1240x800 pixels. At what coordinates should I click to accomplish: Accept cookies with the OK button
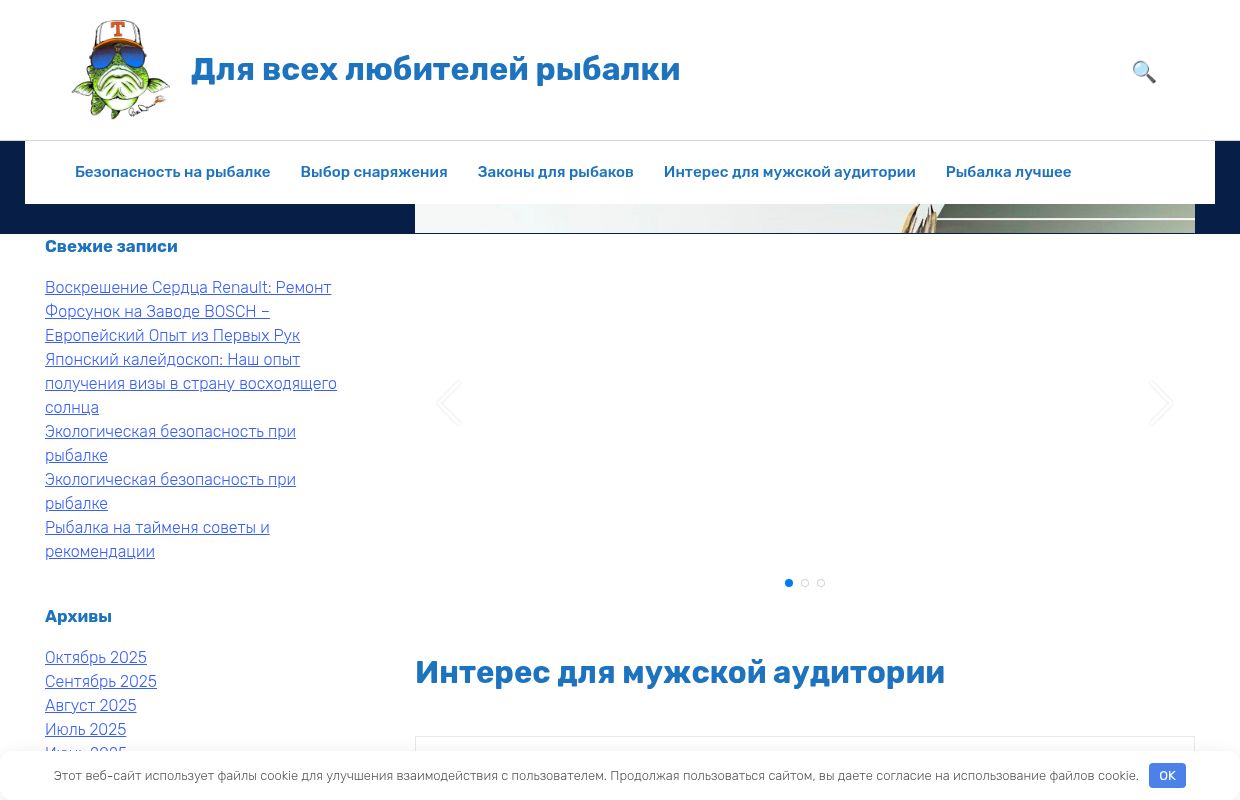1167,775
